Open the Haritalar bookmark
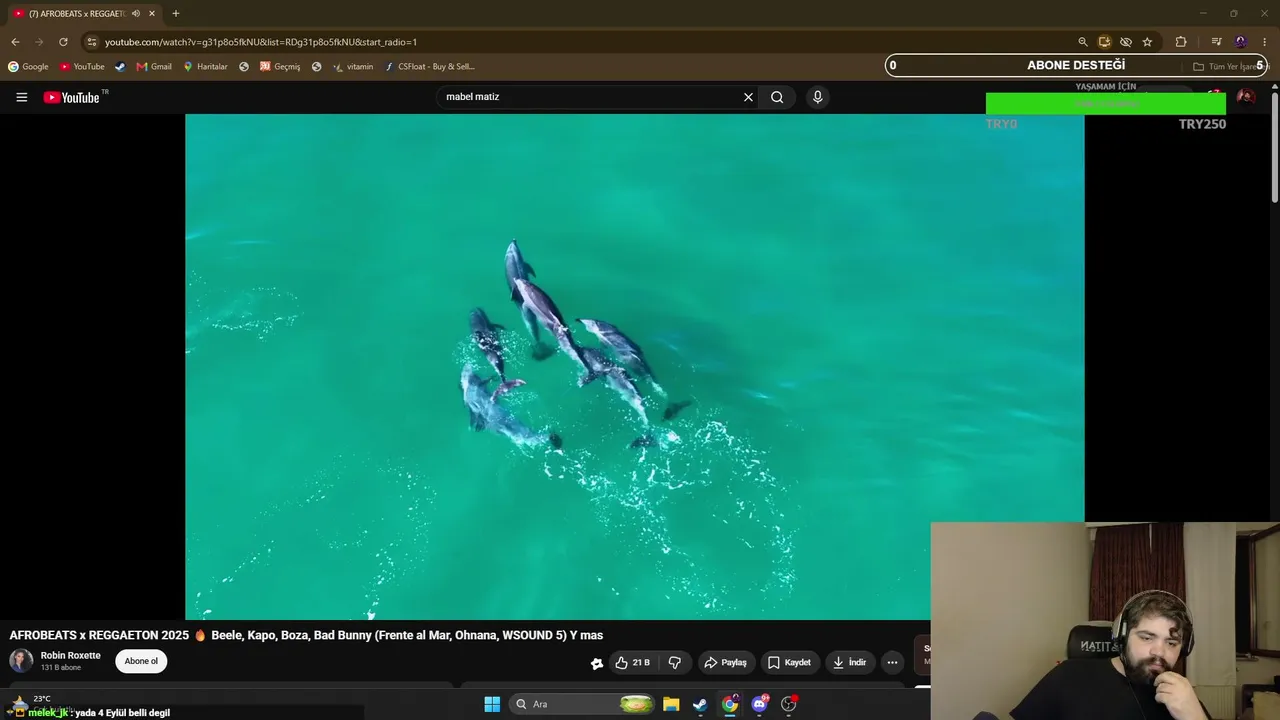 205,67
